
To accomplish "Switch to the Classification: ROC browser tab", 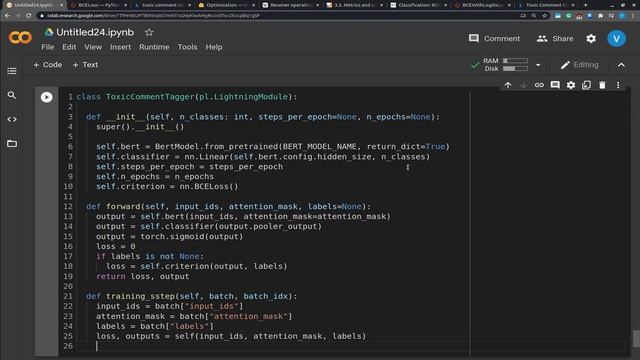I will (419, 5).
